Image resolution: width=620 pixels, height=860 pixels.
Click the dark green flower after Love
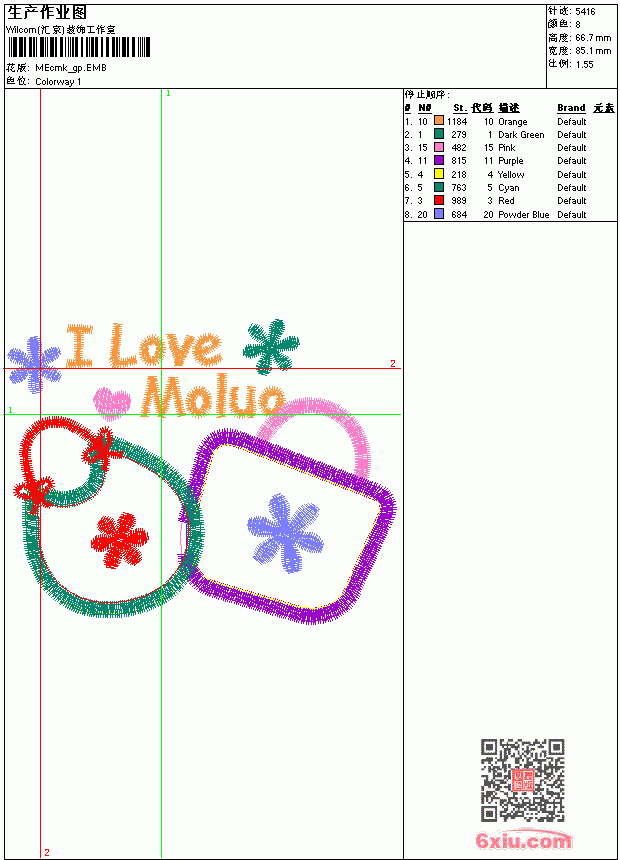(272, 347)
